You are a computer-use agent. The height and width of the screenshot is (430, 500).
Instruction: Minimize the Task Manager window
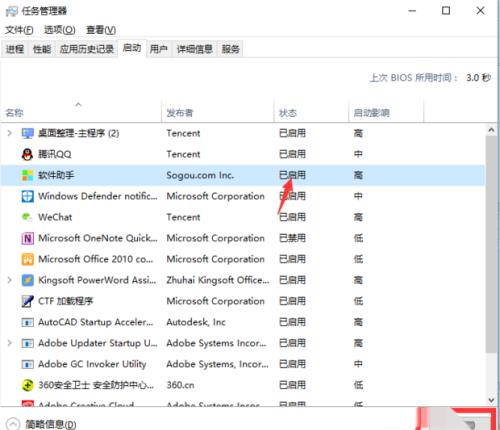point(412,11)
